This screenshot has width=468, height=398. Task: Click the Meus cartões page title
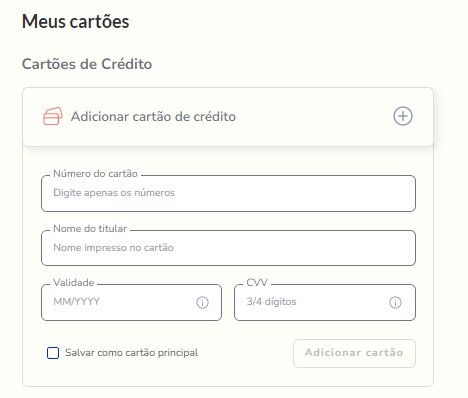click(x=76, y=22)
